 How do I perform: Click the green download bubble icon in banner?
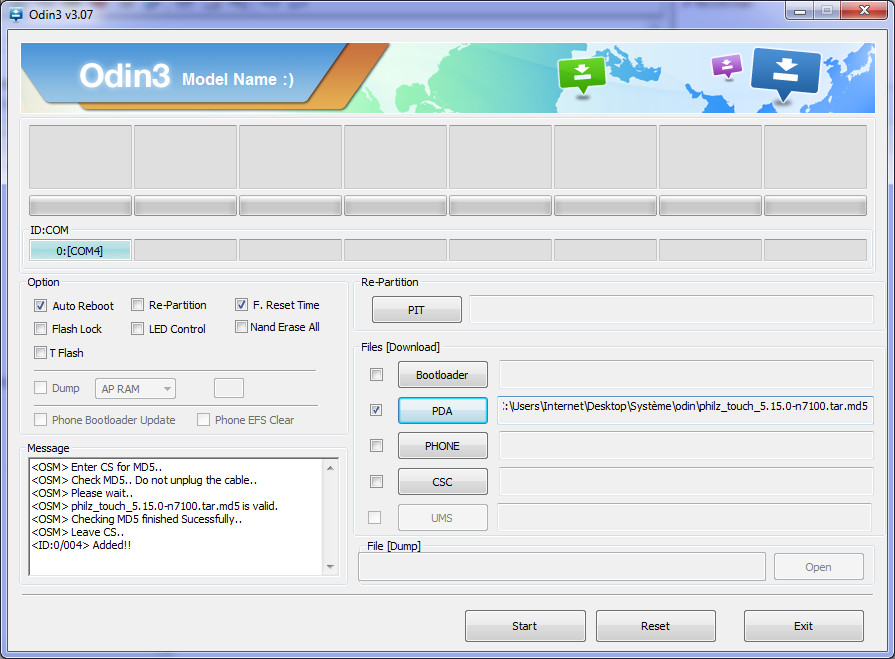tap(582, 76)
